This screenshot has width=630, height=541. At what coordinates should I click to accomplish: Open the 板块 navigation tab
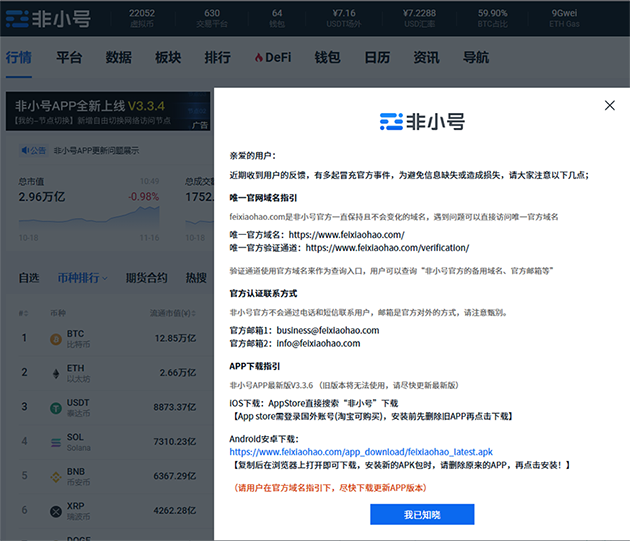point(168,57)
